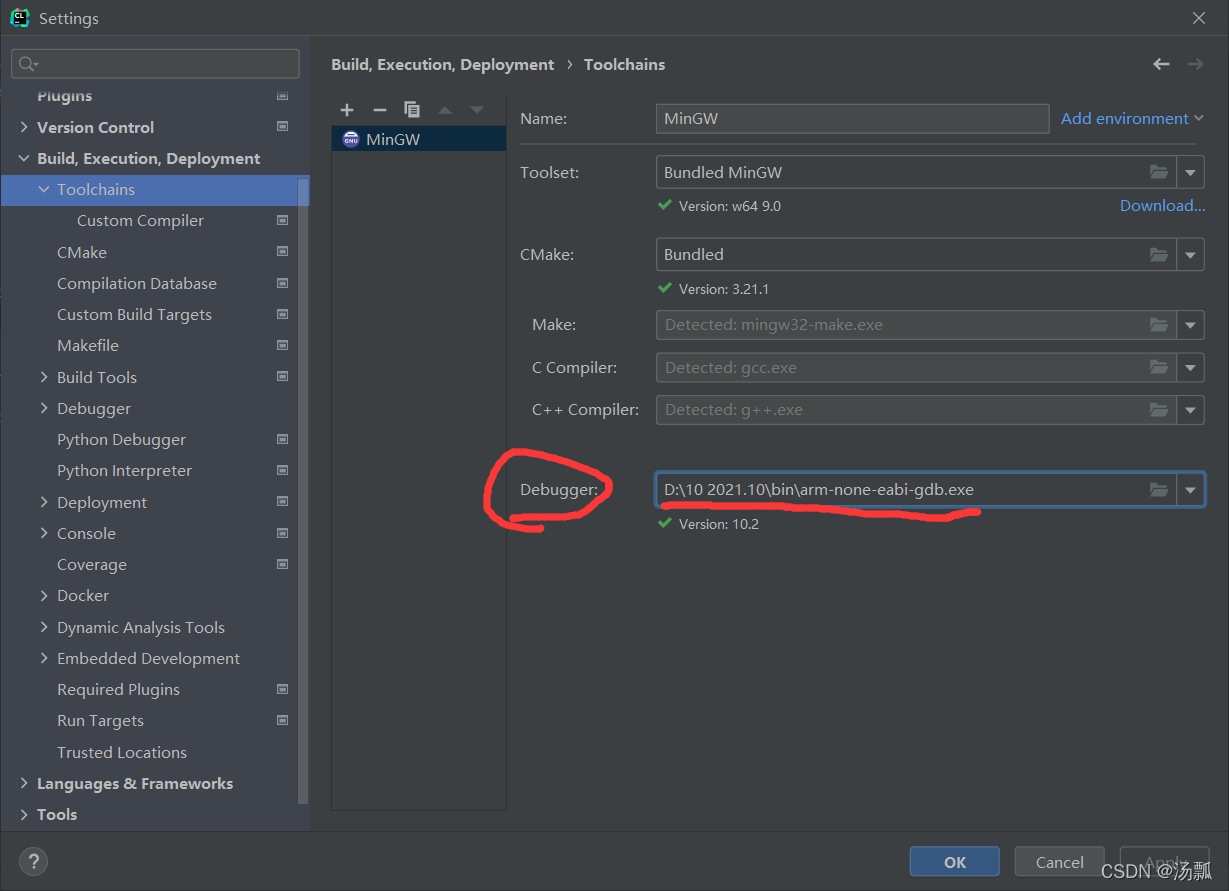
Task: Open the CMake dropdown arrow
Action: (1190, 254)
